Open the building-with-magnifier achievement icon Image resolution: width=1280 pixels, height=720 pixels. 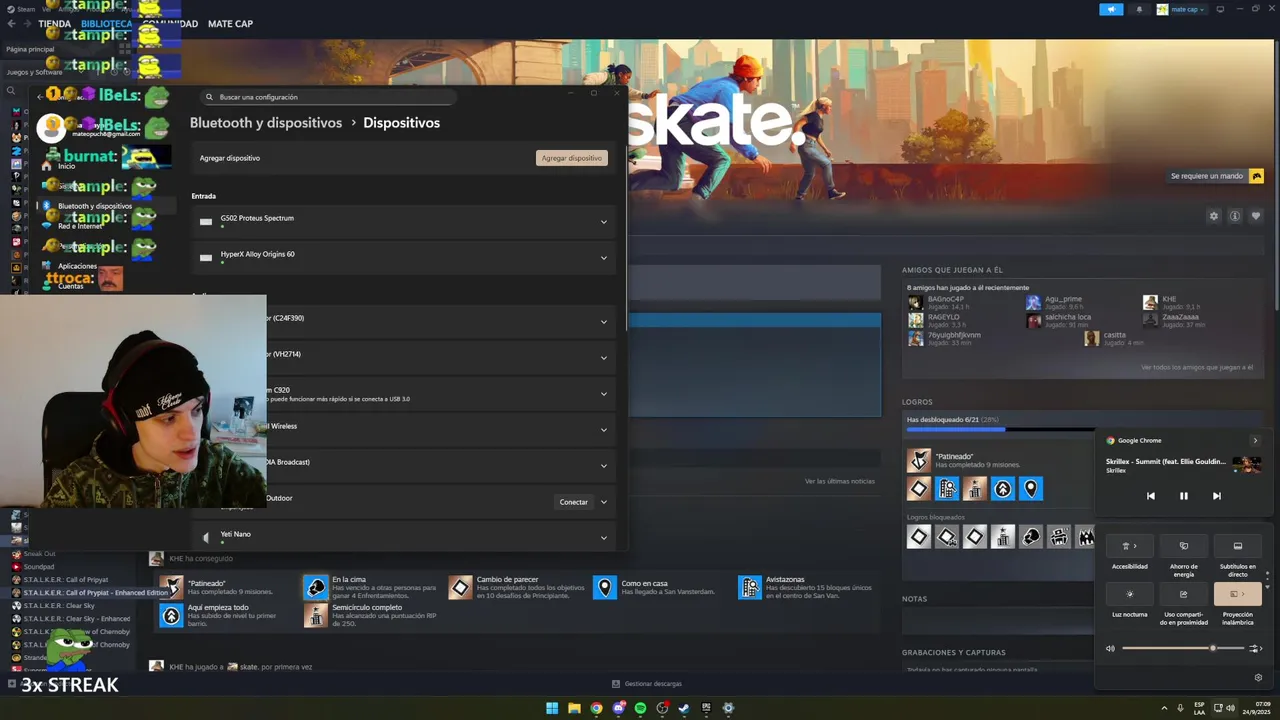[x=947, y=488]
